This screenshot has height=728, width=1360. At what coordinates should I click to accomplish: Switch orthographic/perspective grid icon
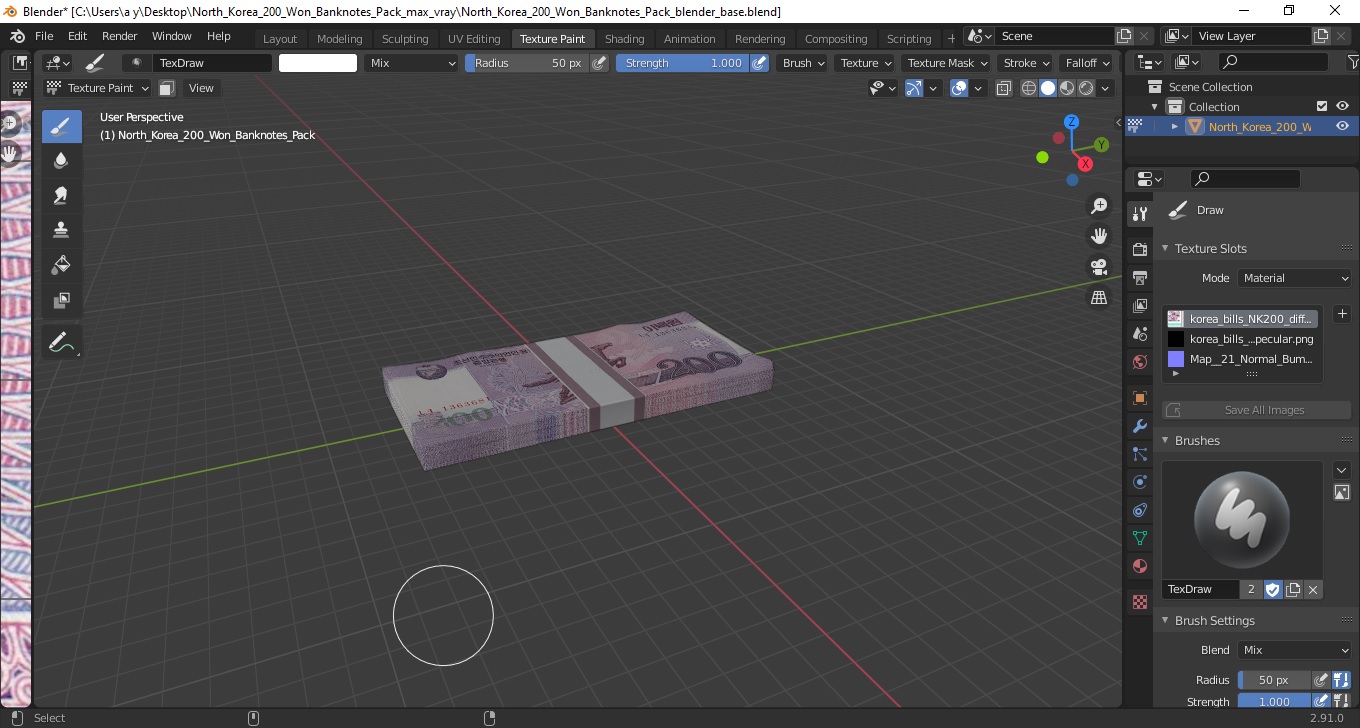(1099, 298)
